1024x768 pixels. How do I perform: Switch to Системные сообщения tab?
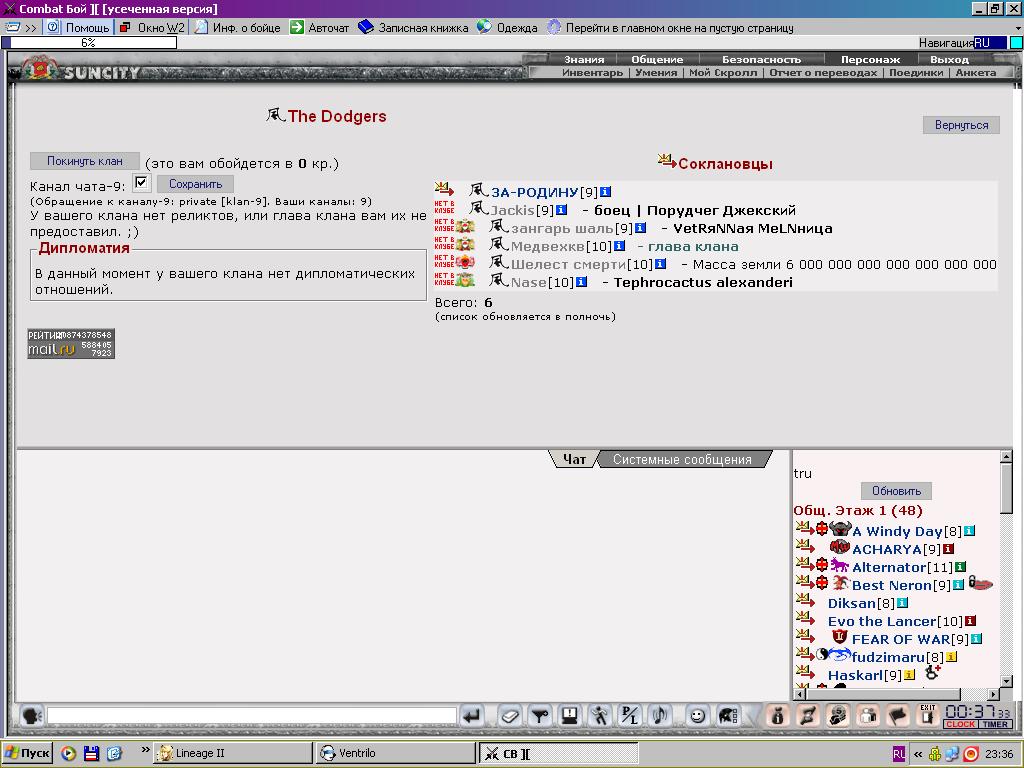point(682,459)
